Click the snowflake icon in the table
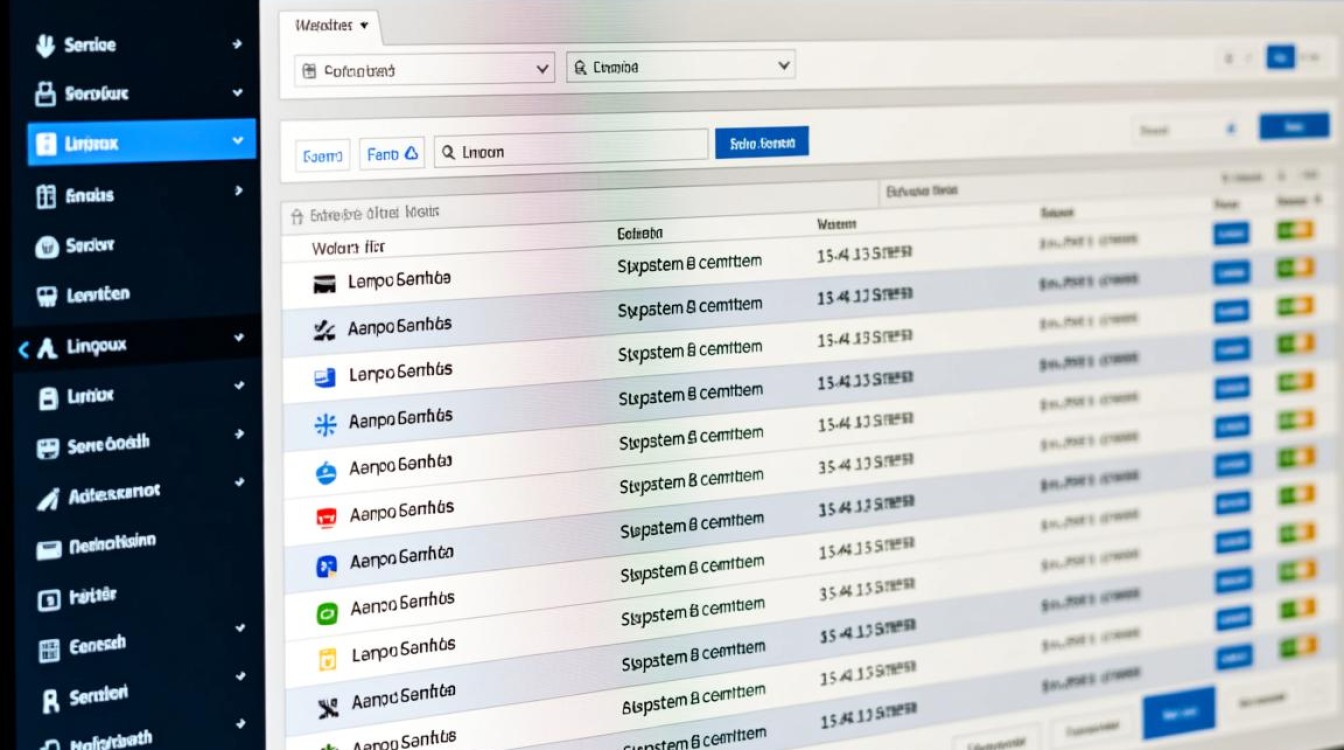This screenshot has width=1344, height=750. (x=326, y=425)
